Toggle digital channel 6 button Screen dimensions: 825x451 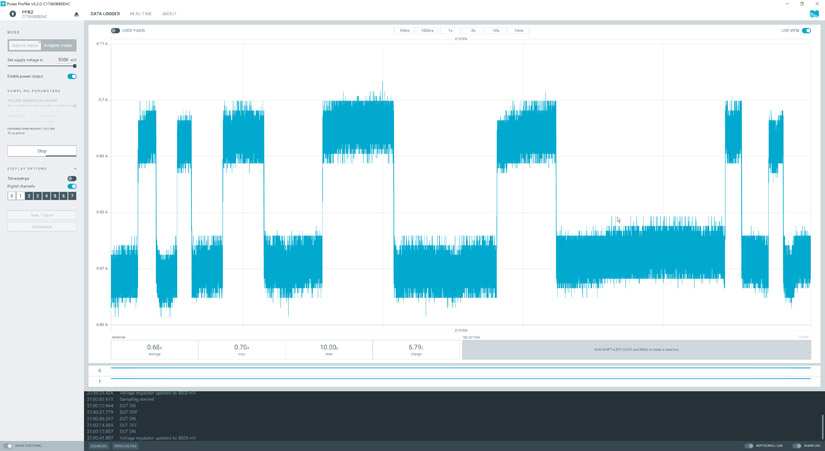(x=63, y=196)
